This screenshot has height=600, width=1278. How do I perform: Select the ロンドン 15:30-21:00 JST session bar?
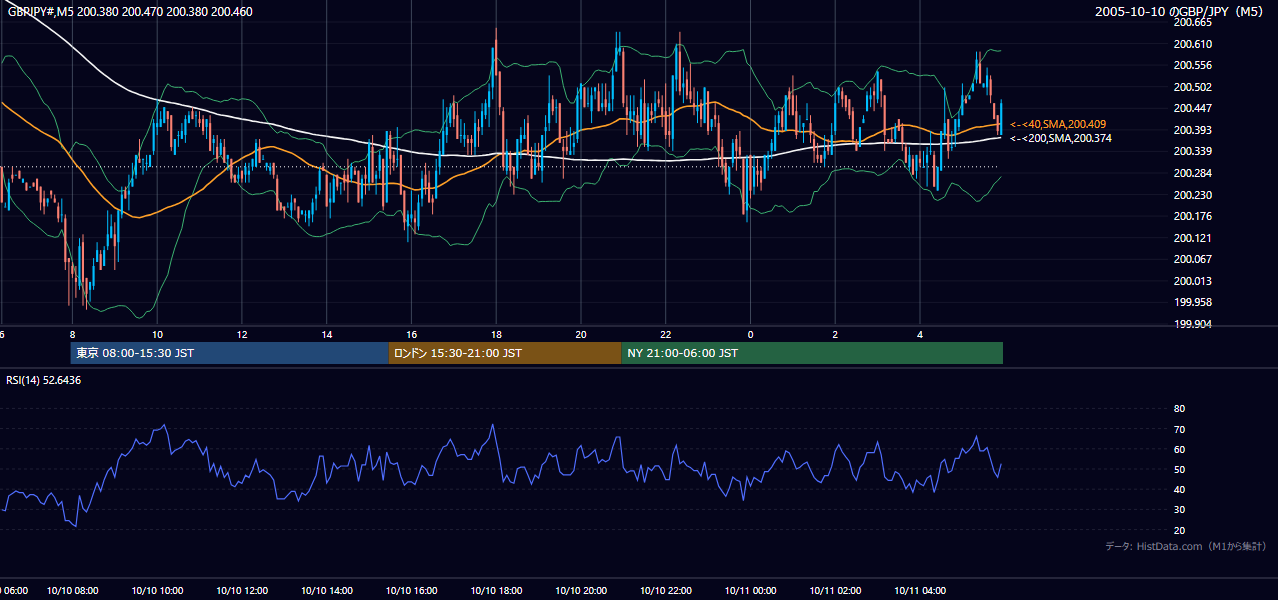tap(505, 353)
